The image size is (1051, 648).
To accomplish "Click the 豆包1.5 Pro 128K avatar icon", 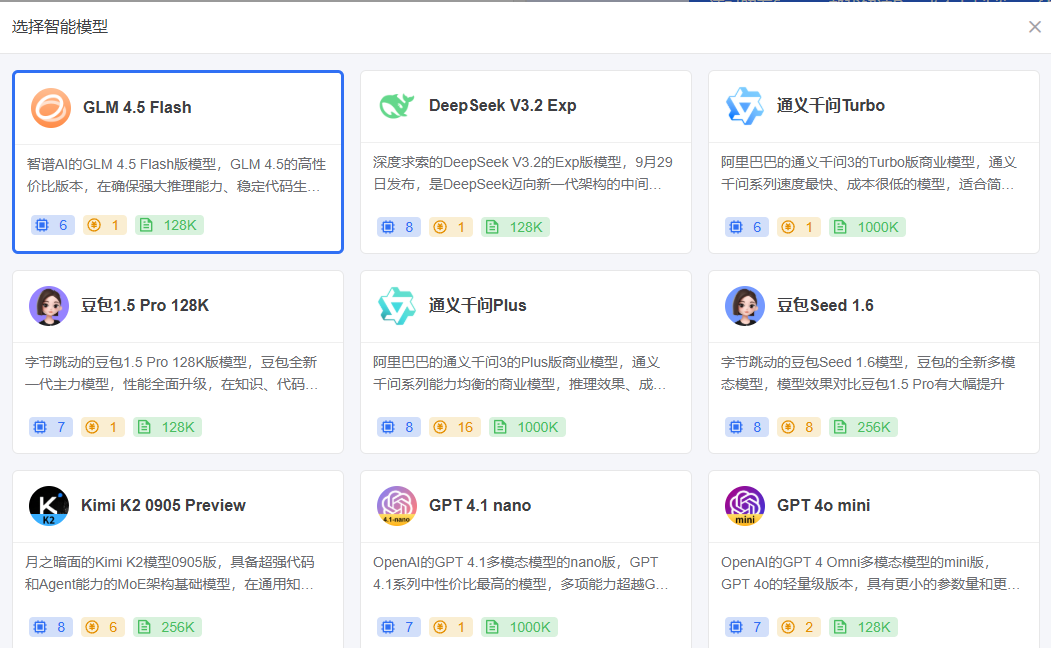I will pos(49,306).
